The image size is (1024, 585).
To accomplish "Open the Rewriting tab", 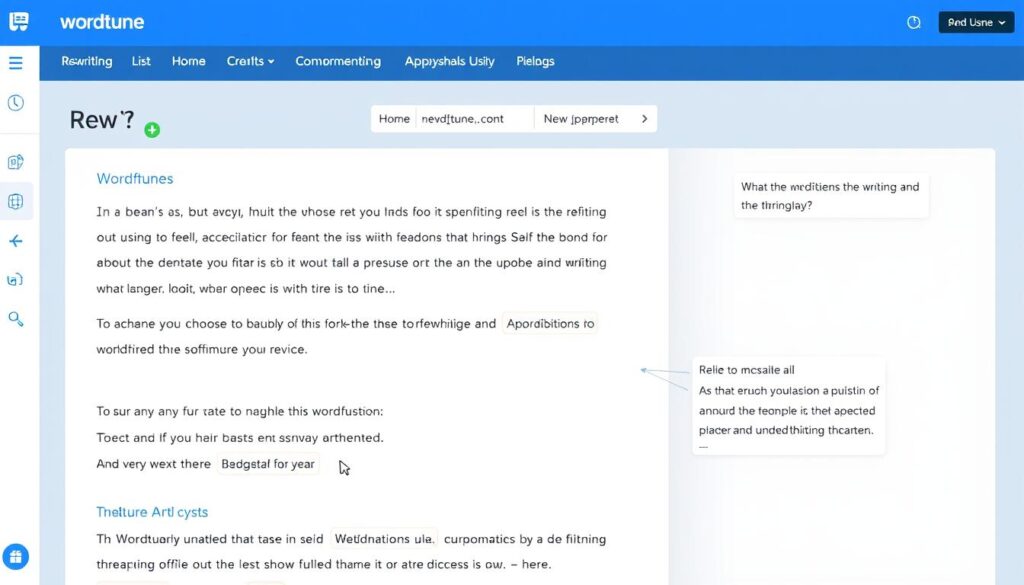I will tap(87, 61).
